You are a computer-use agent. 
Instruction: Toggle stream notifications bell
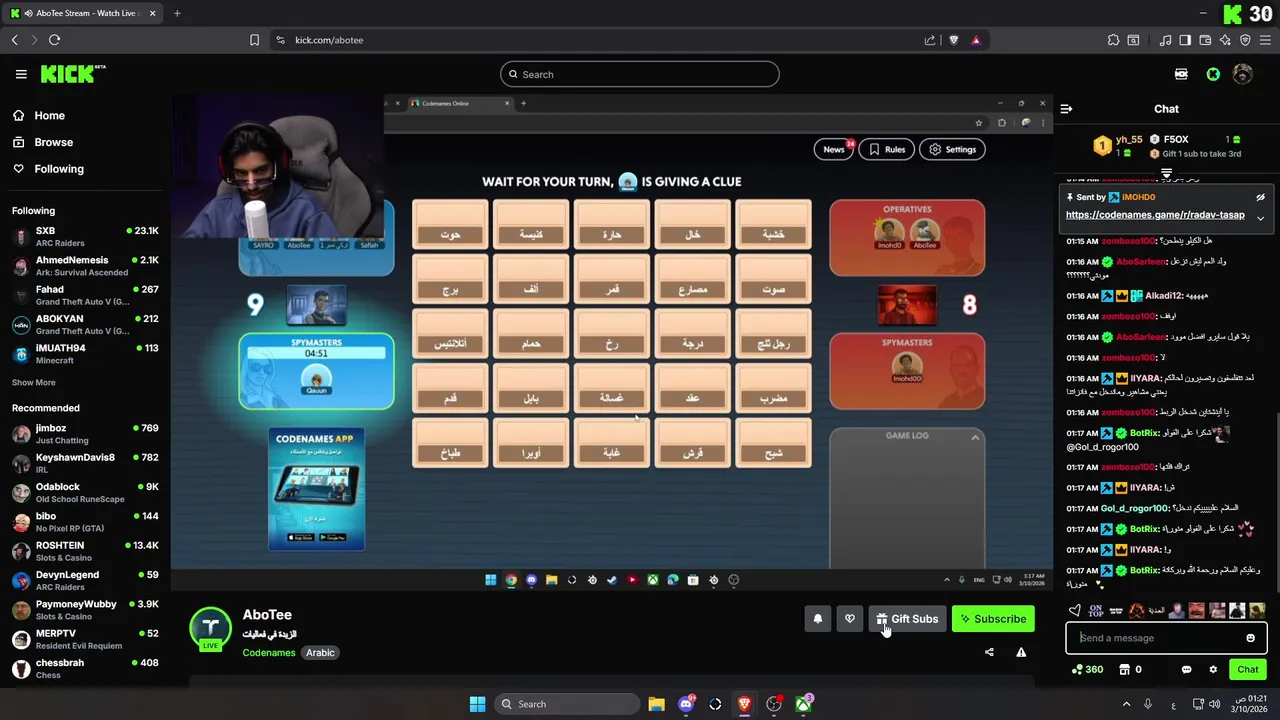click(x=818, y=619)
